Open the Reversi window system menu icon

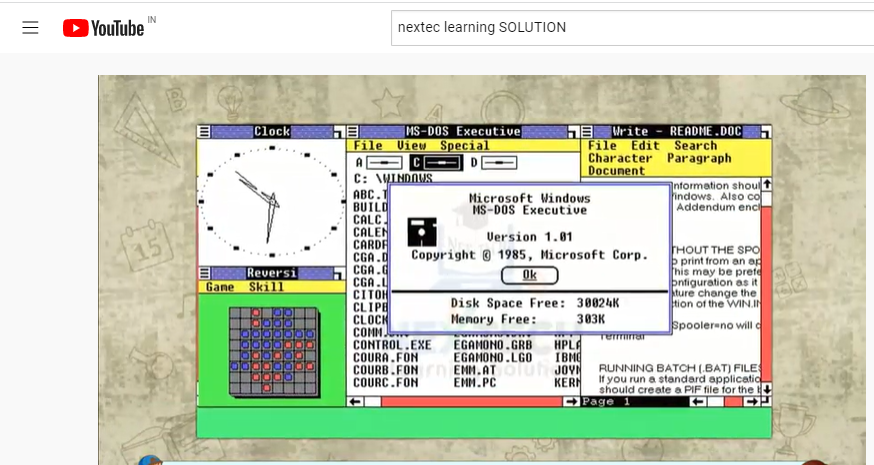pos(205,273)
